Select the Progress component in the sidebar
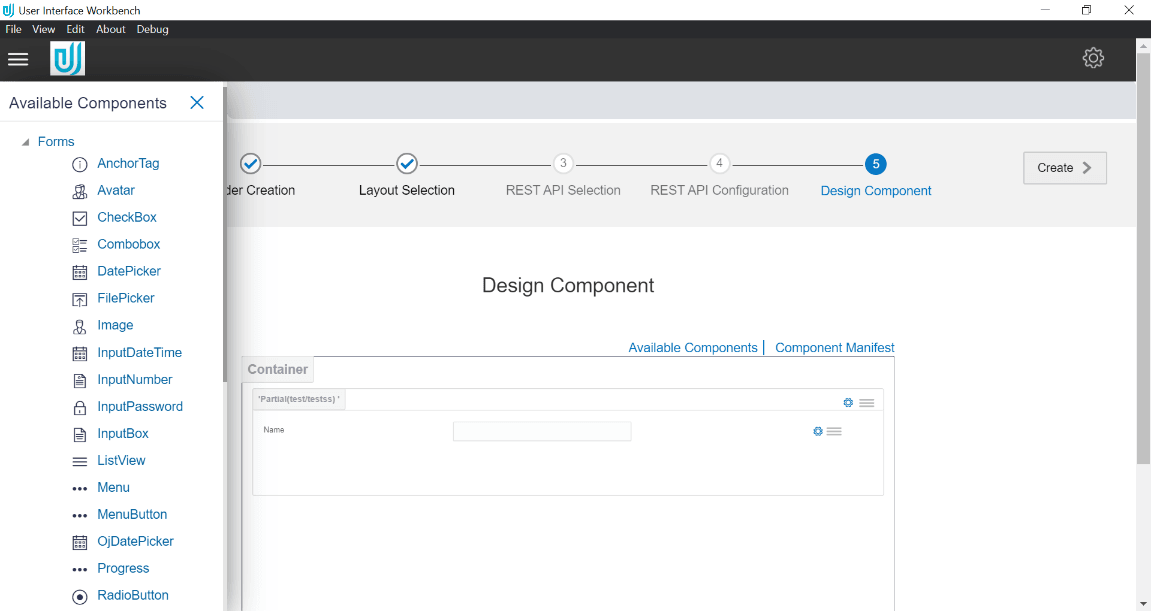 123,568
